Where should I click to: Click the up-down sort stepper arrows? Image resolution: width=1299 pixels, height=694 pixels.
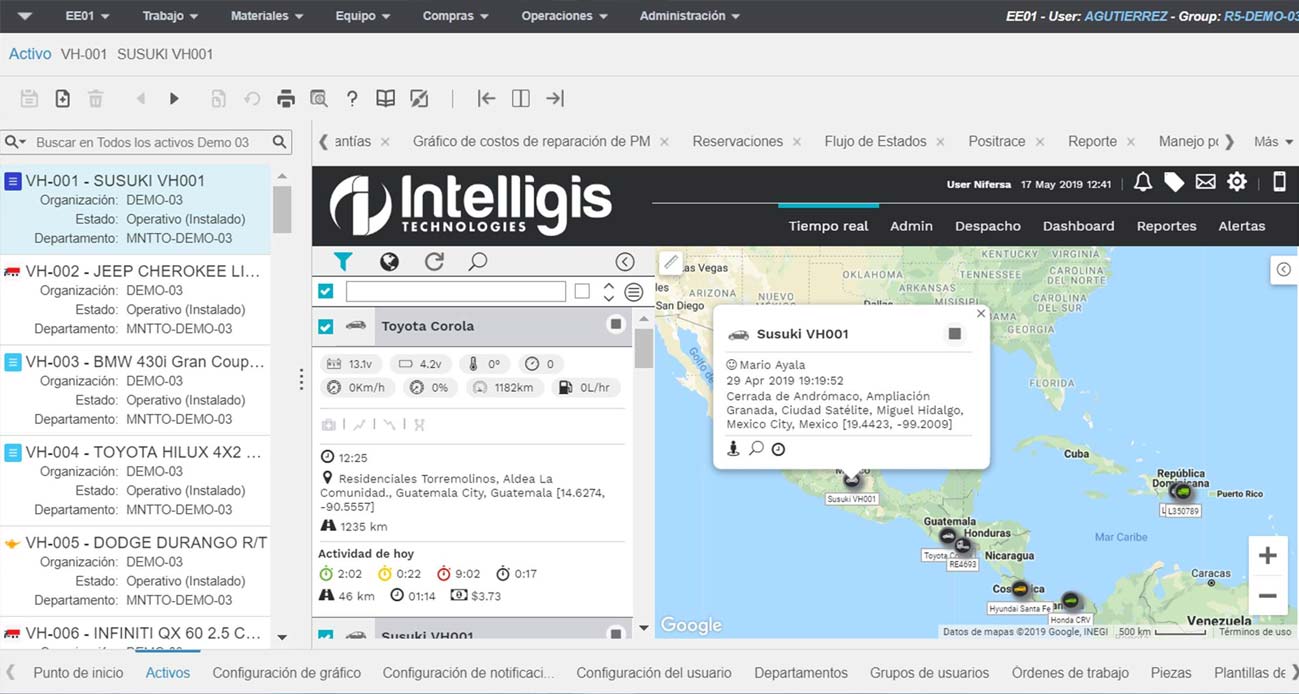point(608,292)
